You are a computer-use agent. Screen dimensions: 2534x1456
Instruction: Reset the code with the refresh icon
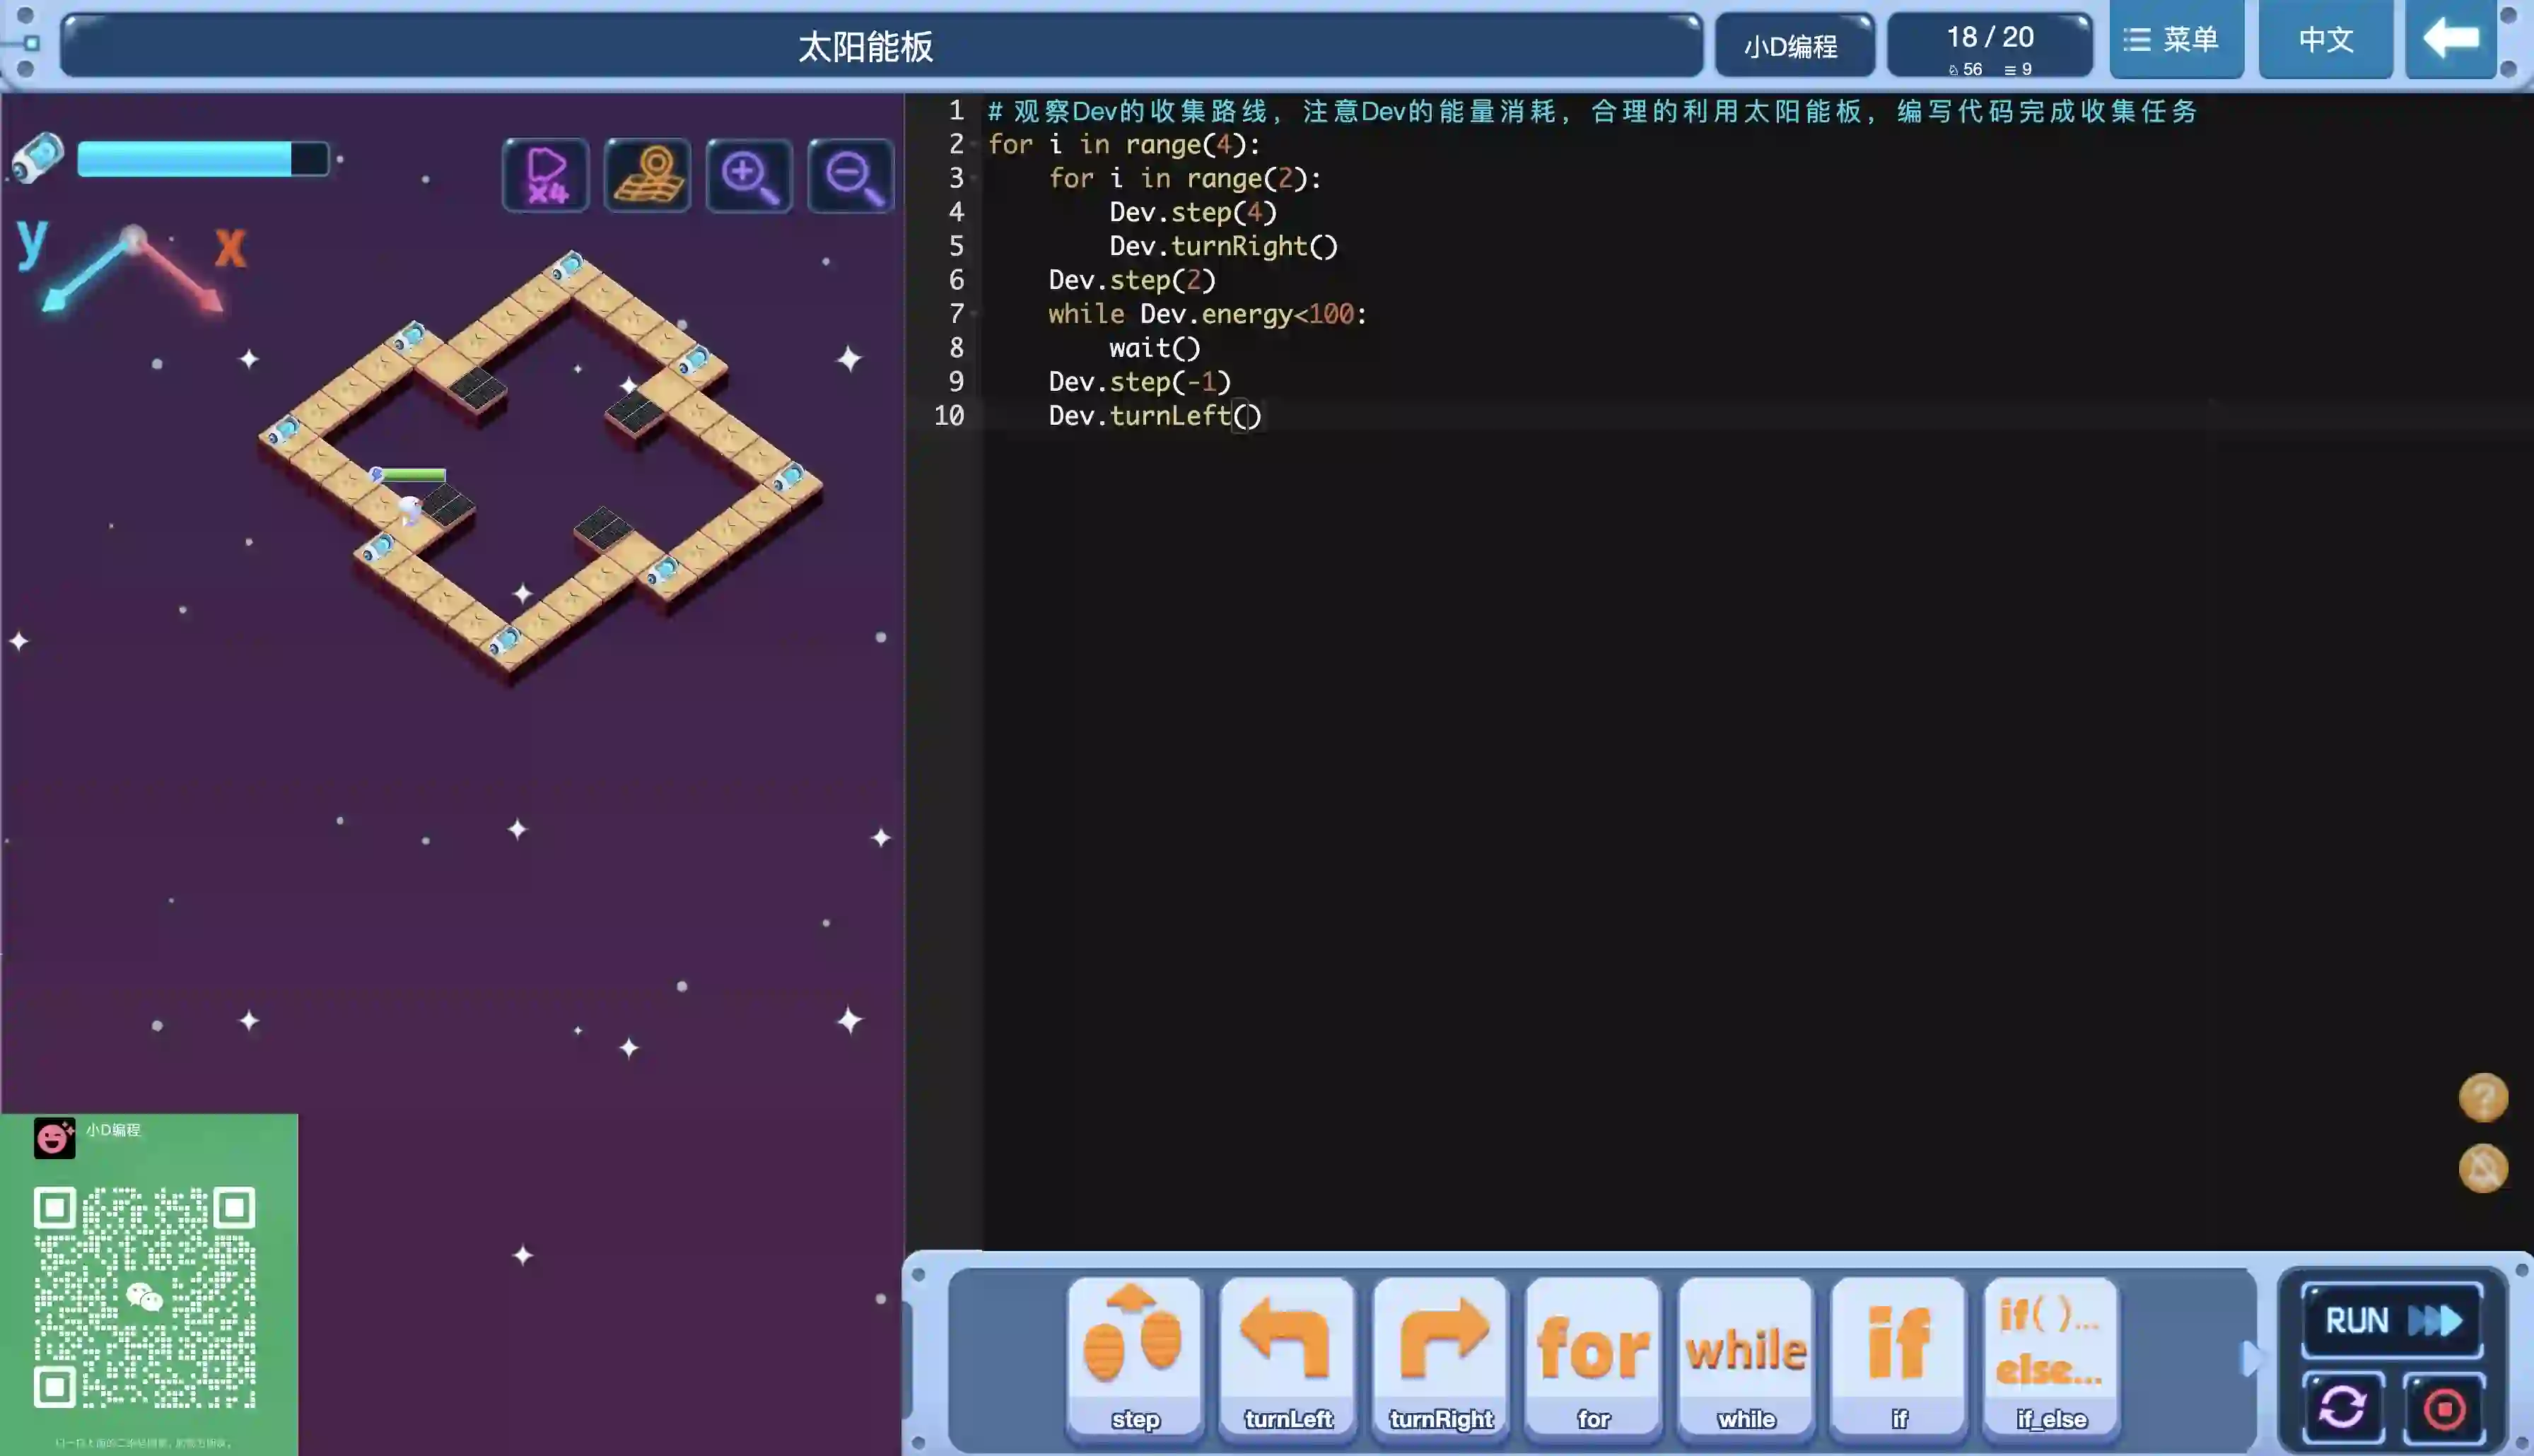(x=2342, y=1408)
